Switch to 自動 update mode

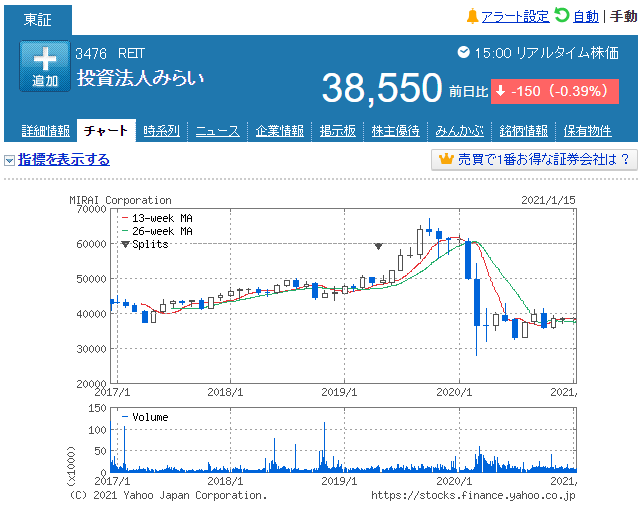pos(586,16)
